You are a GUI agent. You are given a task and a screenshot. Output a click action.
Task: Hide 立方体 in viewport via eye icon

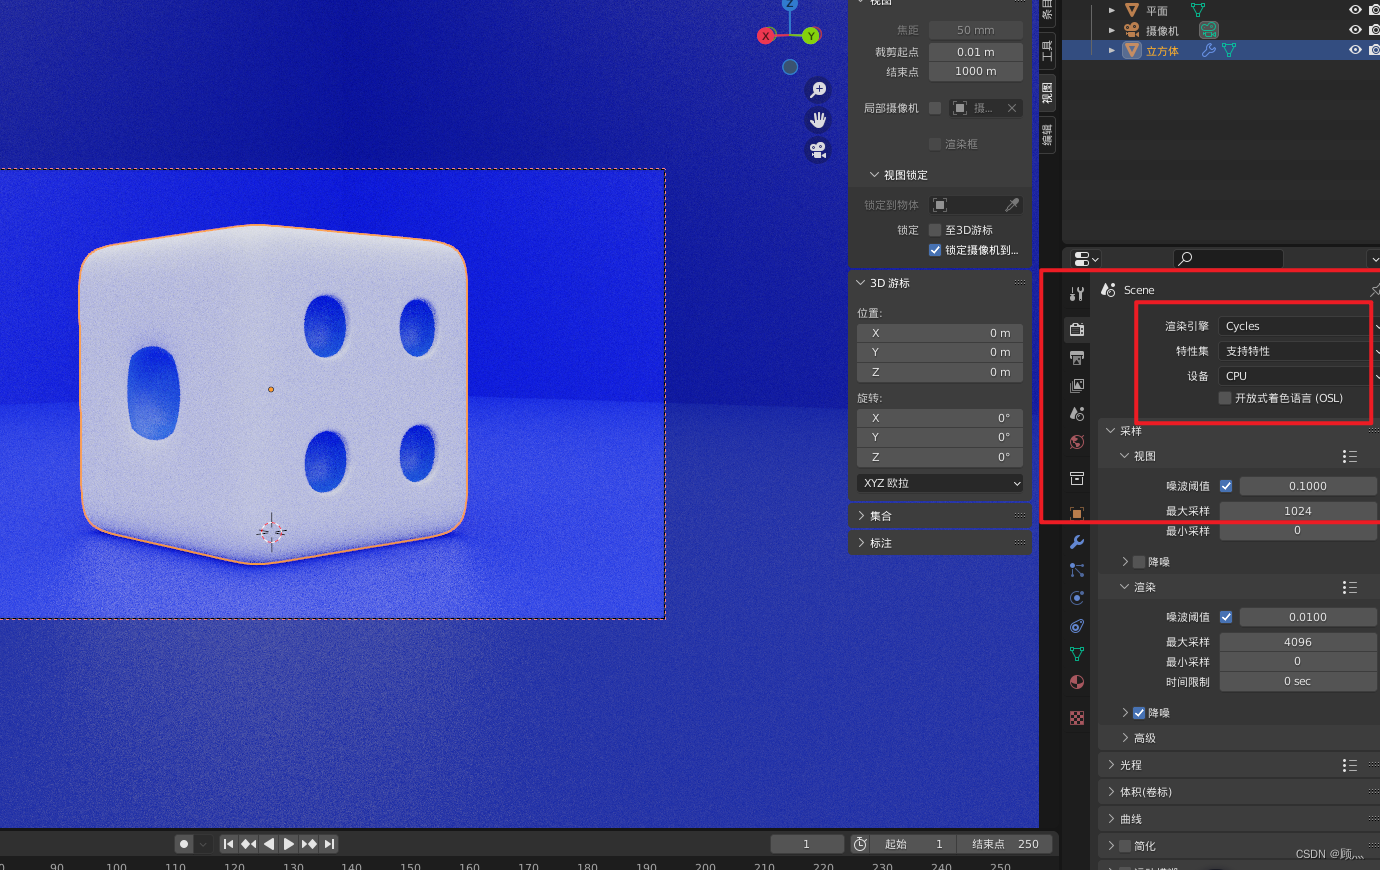(1355, 50)
